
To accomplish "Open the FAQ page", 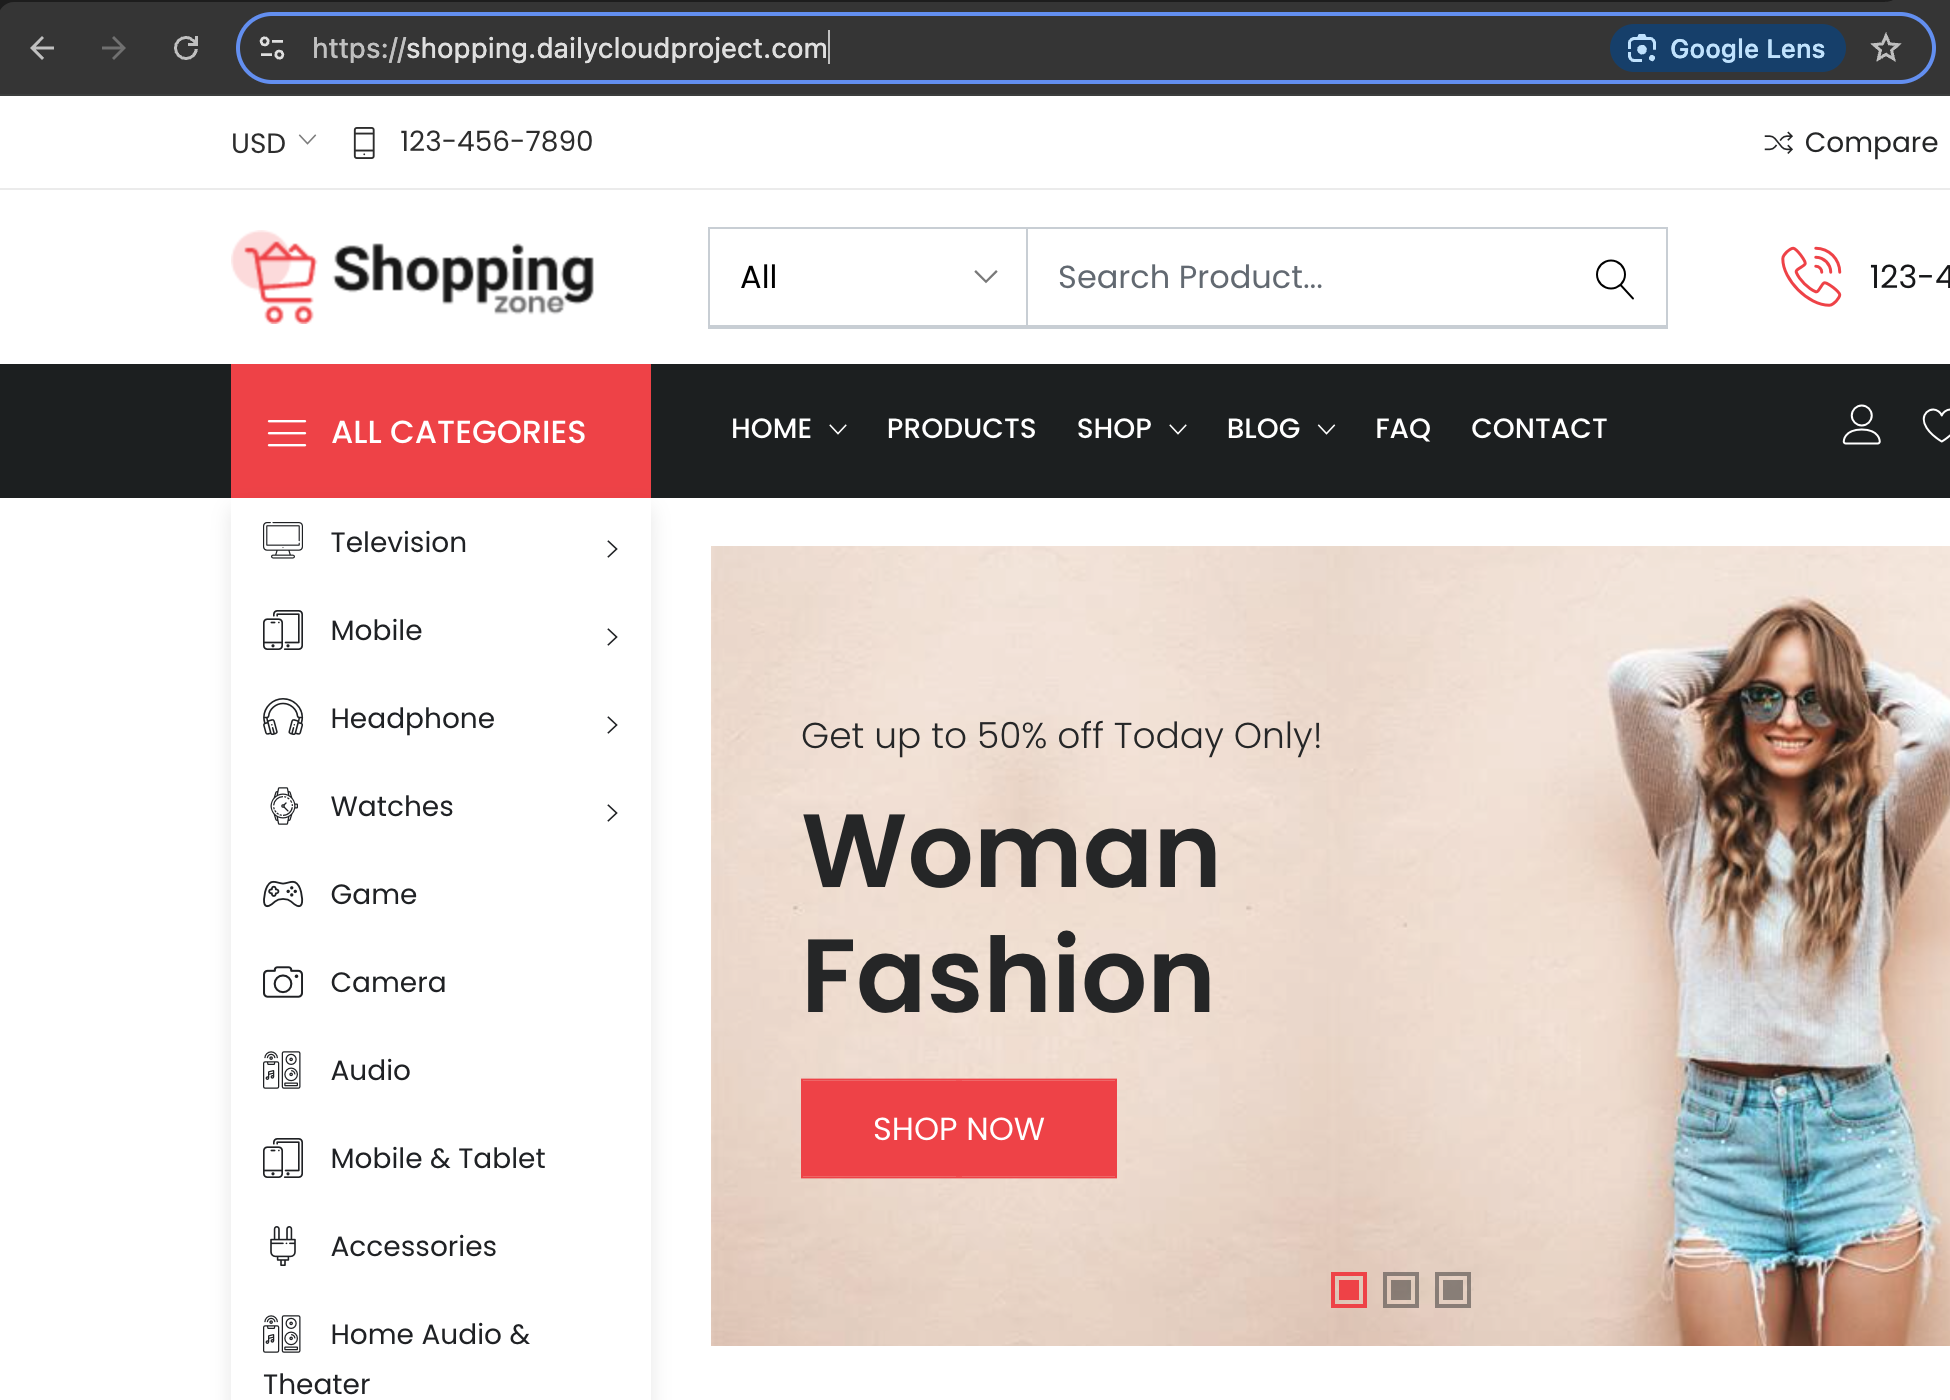I will click(x=1403, y=429).
